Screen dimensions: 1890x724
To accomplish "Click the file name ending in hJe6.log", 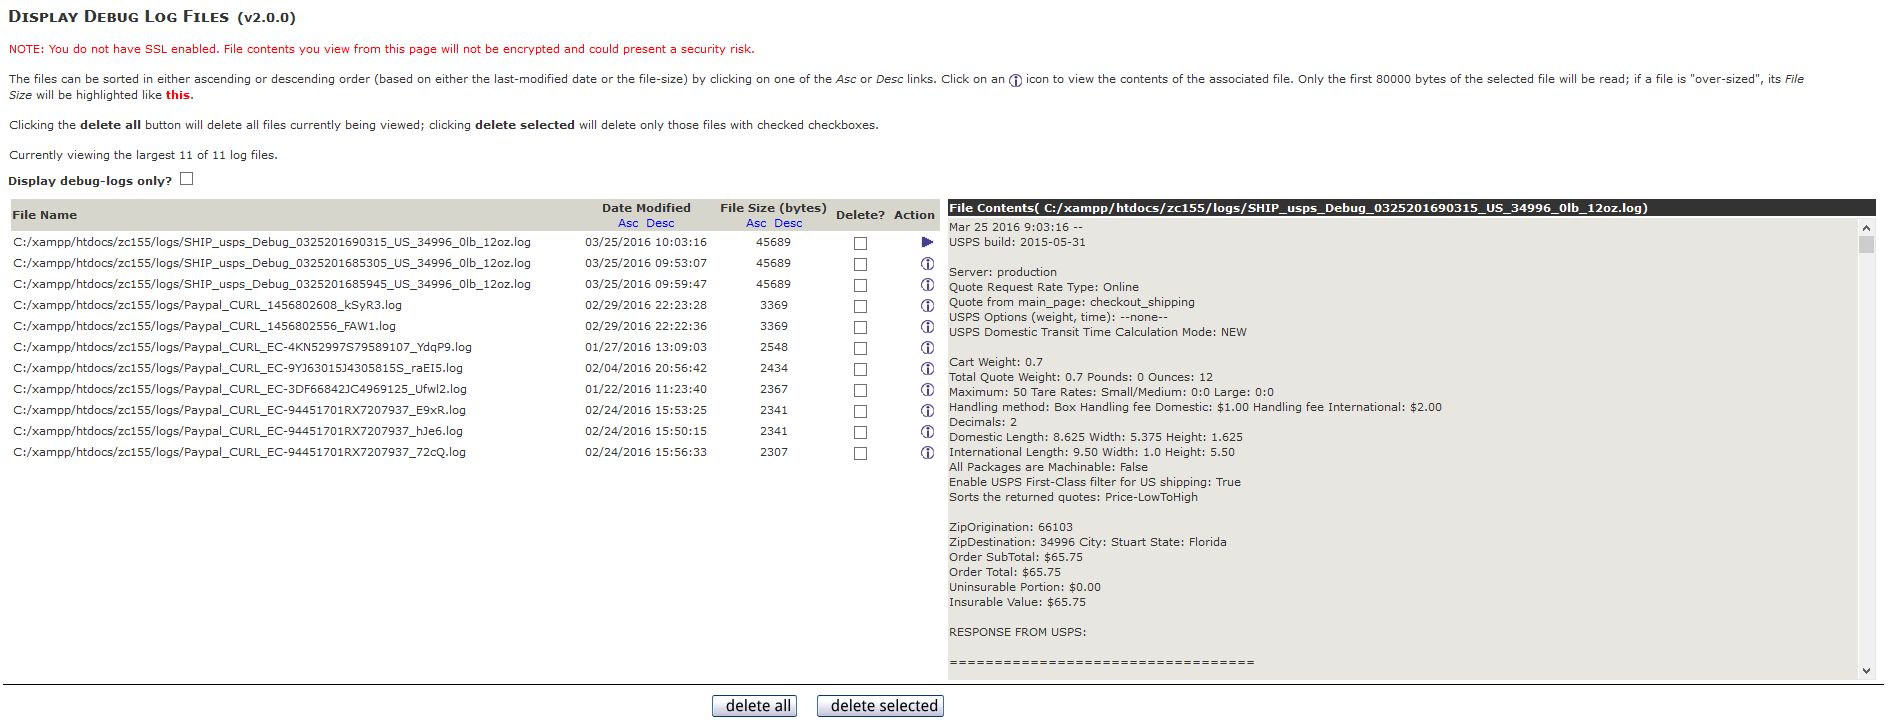I will (x=238, y=431).
